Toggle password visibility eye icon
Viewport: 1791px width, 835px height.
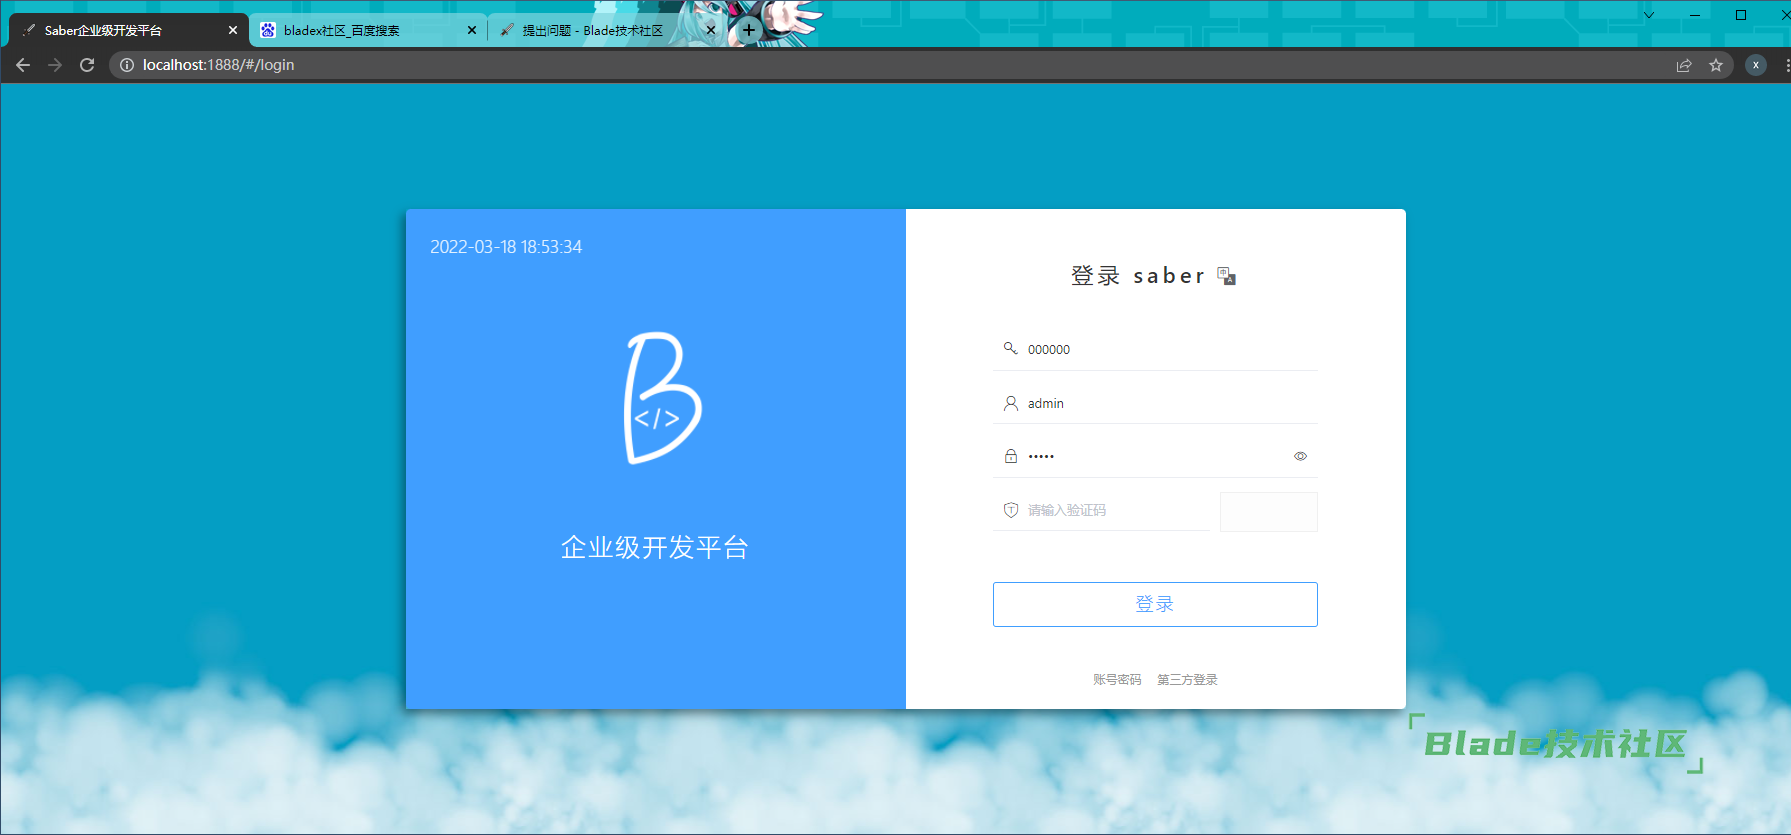1300,456
